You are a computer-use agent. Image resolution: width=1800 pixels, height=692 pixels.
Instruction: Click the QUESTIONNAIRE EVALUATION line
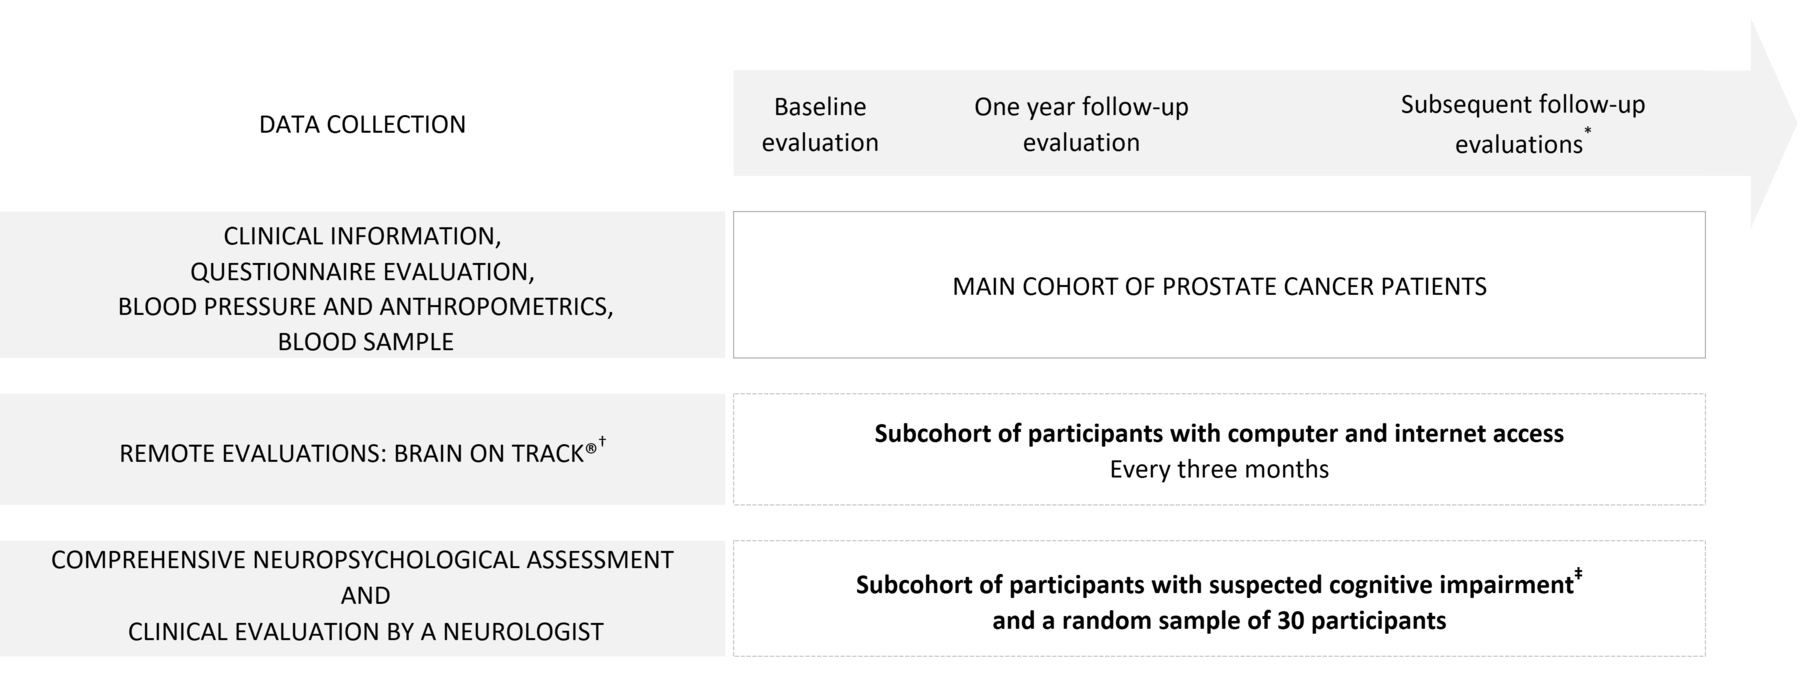click(362, 271)
